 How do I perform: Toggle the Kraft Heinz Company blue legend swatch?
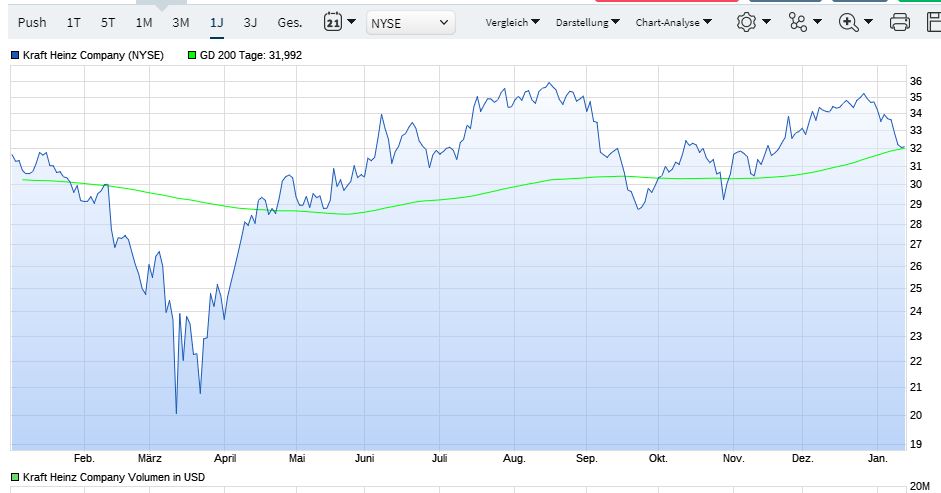(x=15, y=56)
